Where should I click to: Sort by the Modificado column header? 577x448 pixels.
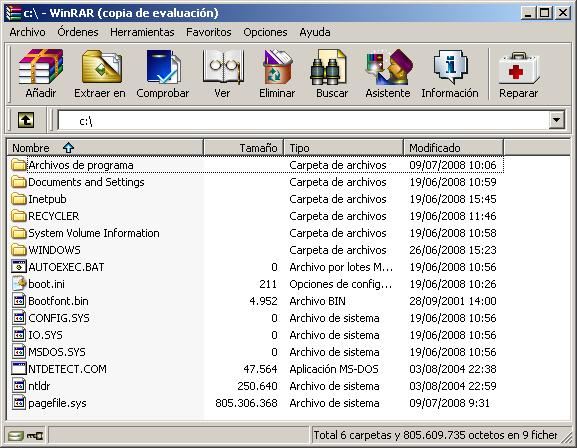pyautogui.click(x=453, y=148)
